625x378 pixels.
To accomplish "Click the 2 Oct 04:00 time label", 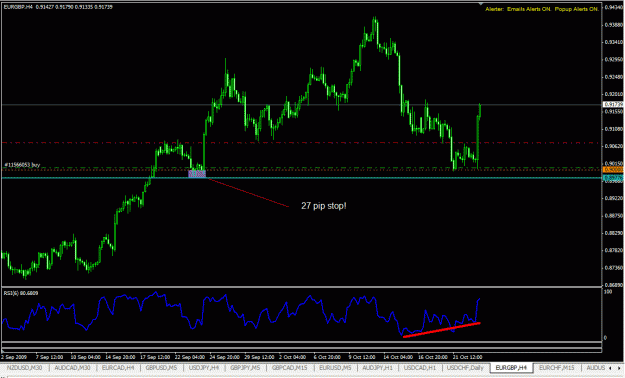I will 292,357.
